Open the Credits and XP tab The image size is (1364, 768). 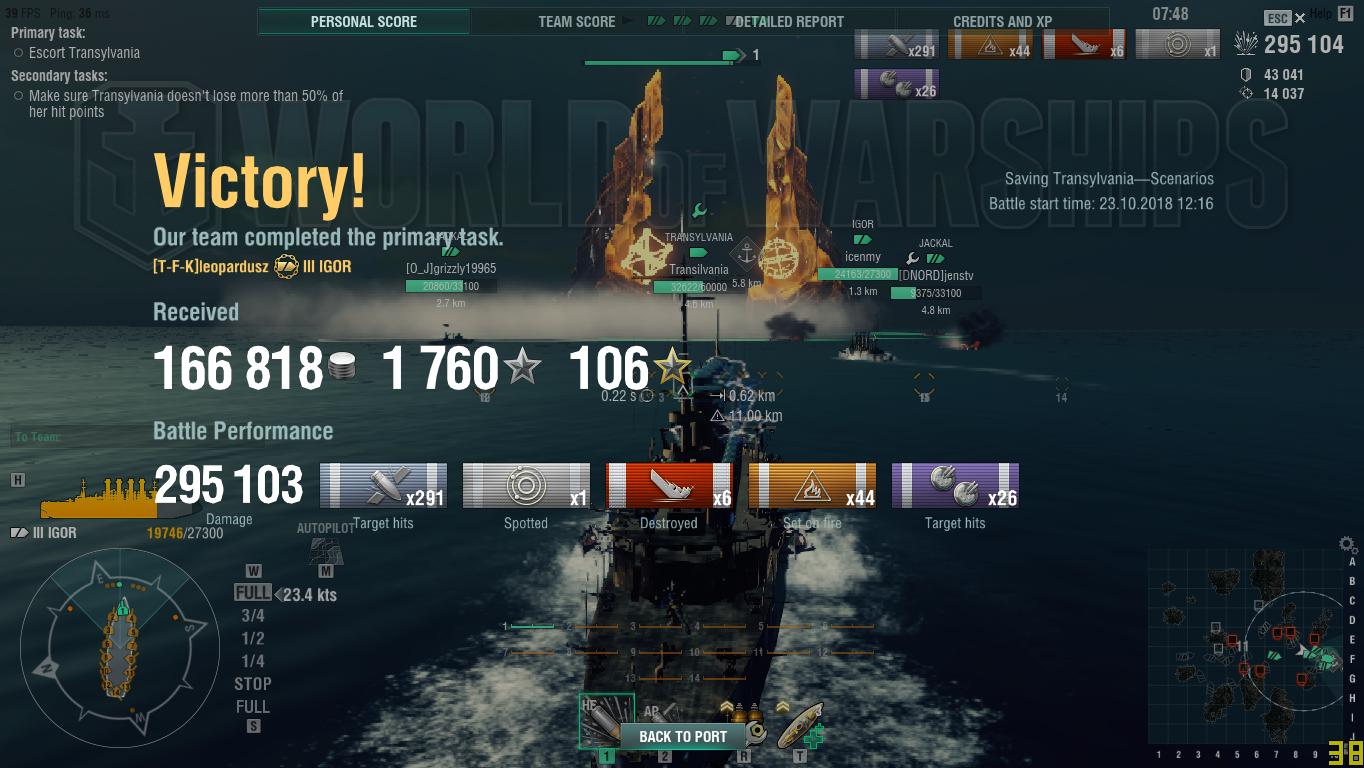tap(1003, 21)
